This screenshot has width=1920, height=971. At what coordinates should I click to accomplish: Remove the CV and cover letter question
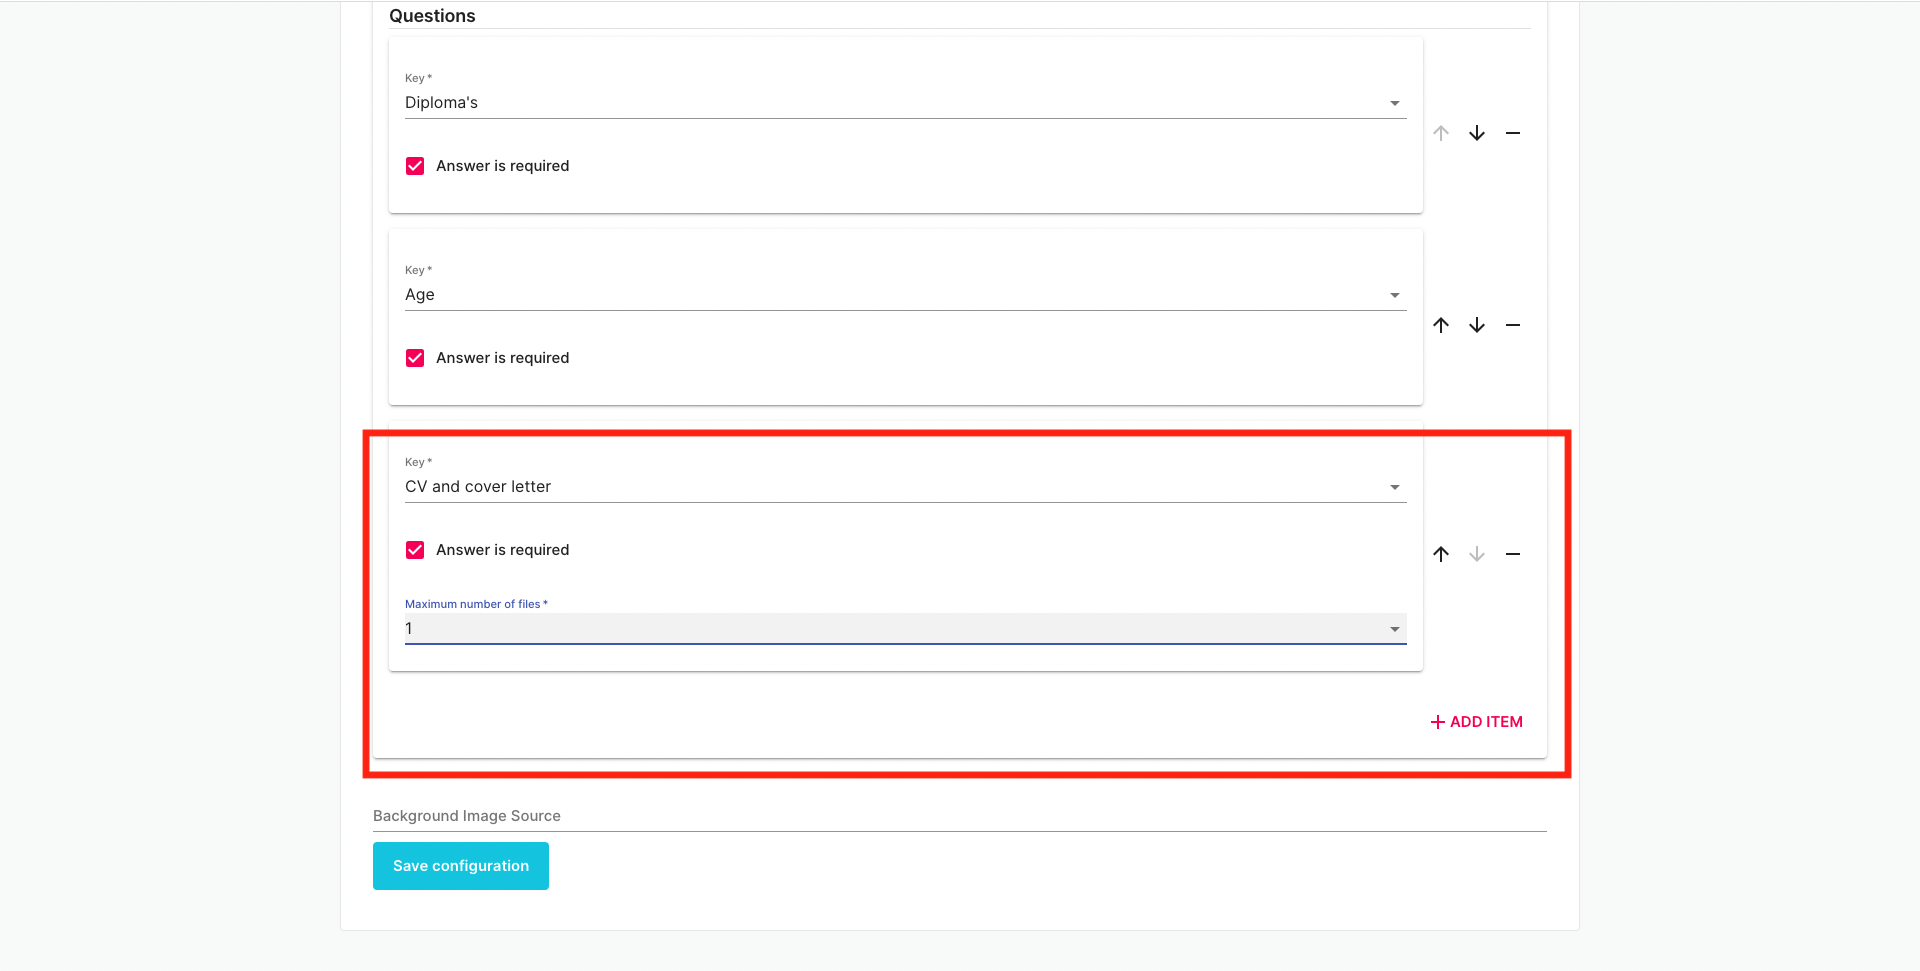tap(1513, 554)
